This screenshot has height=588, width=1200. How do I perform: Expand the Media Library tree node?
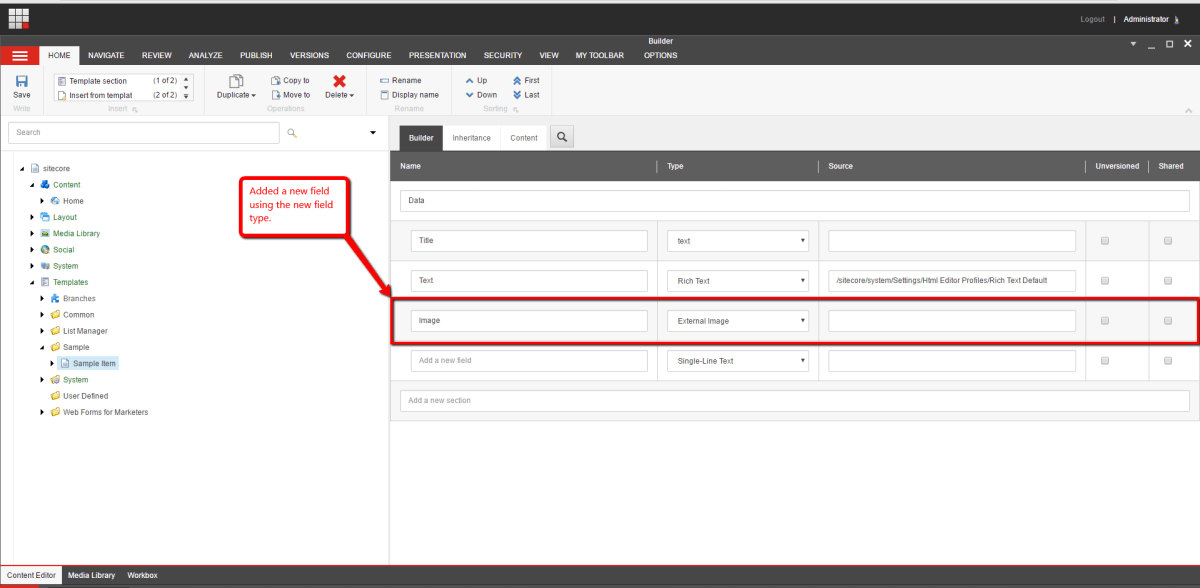43,233
